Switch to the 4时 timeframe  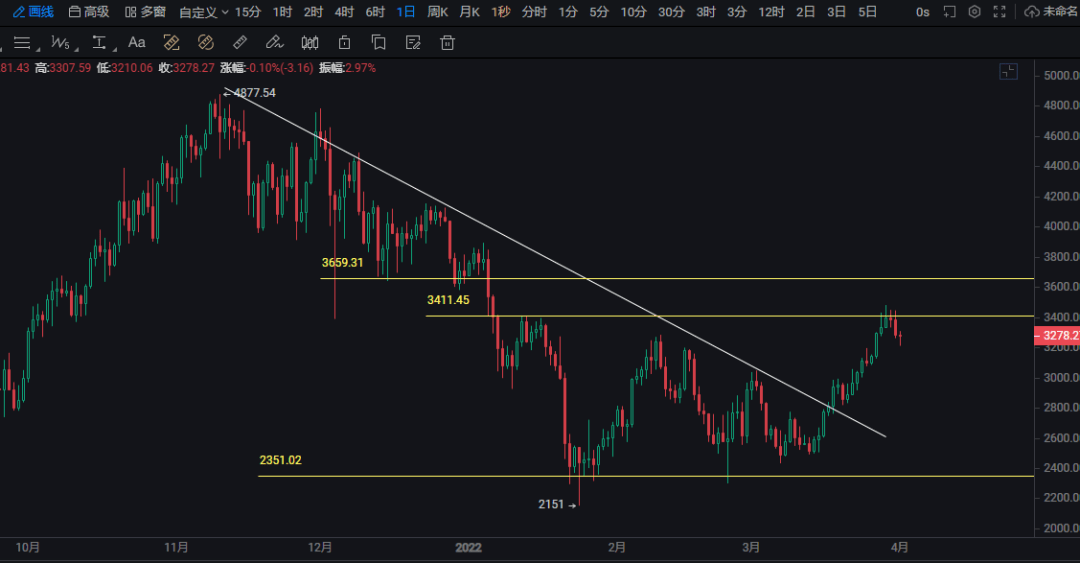click(344, 12)
